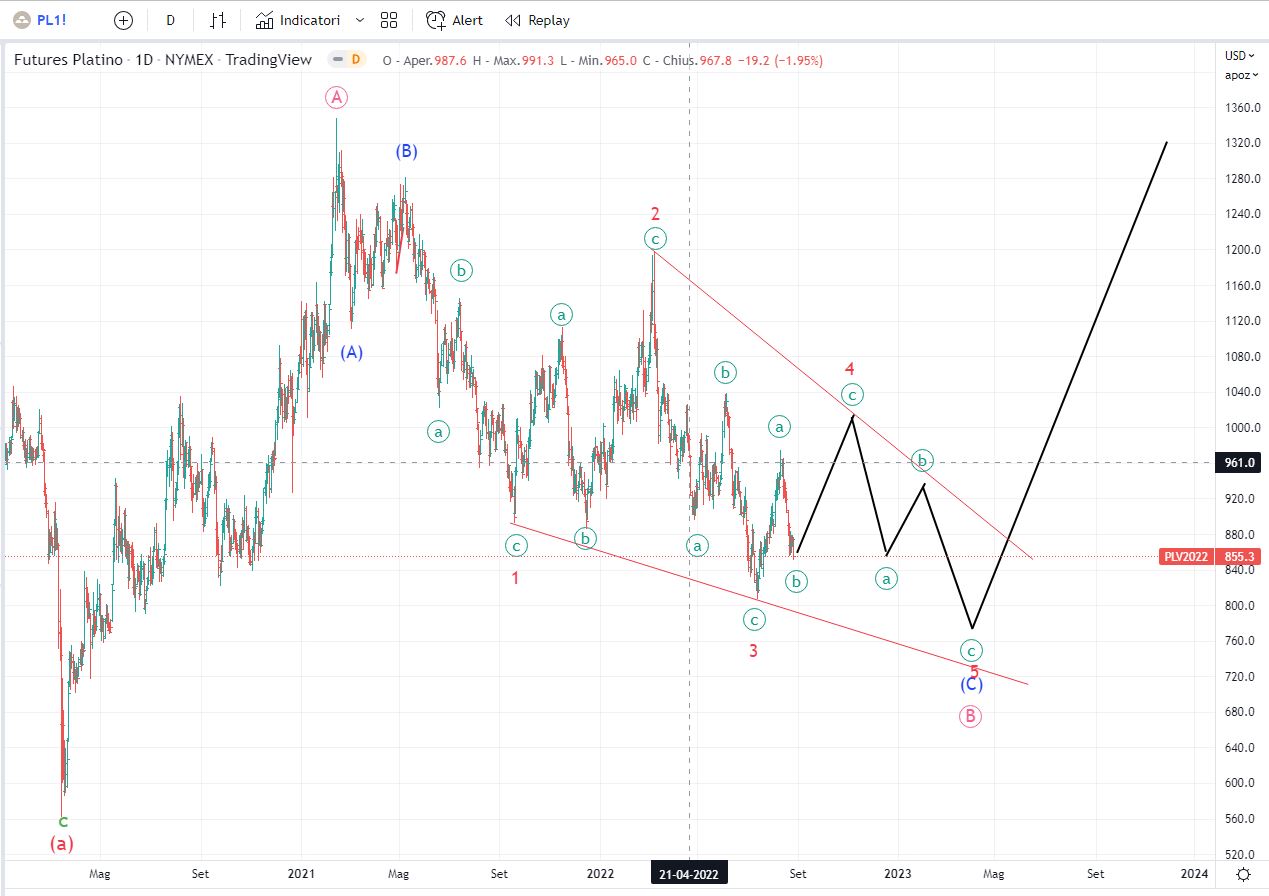Select the pink circled B wave label

[x=970, y=716]
